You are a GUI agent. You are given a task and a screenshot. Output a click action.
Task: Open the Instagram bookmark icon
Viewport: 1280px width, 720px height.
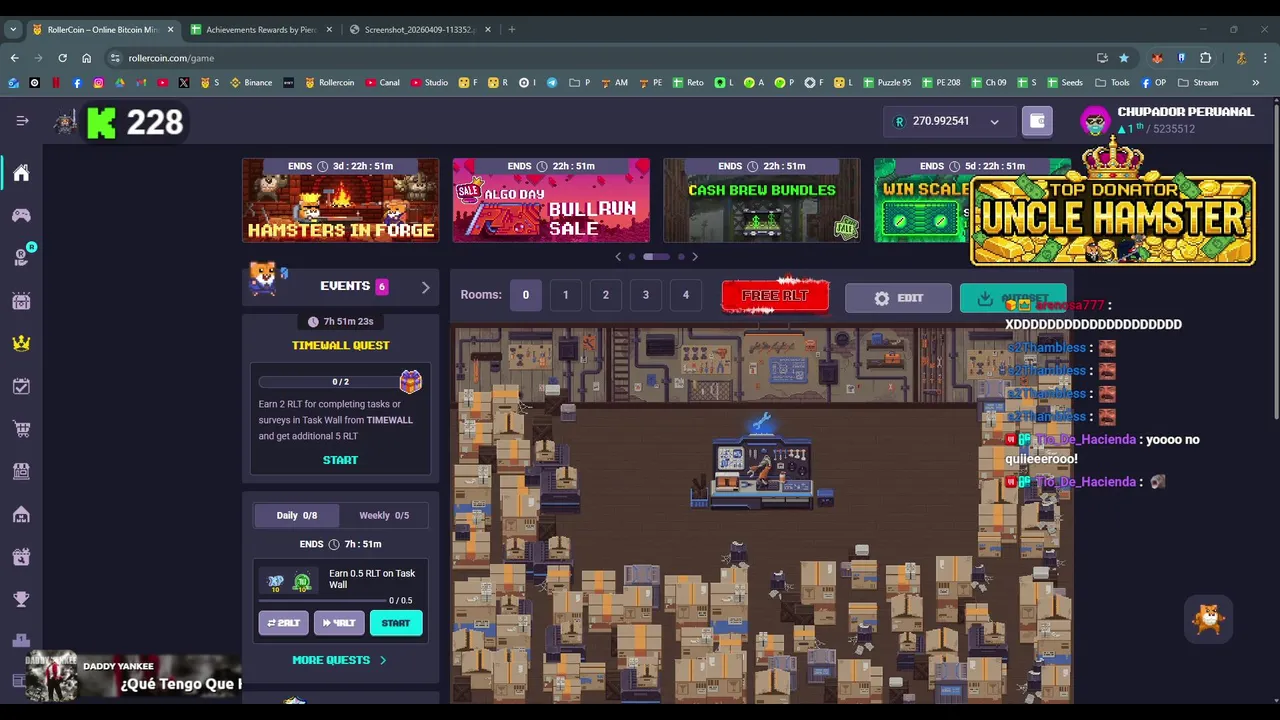98,83
